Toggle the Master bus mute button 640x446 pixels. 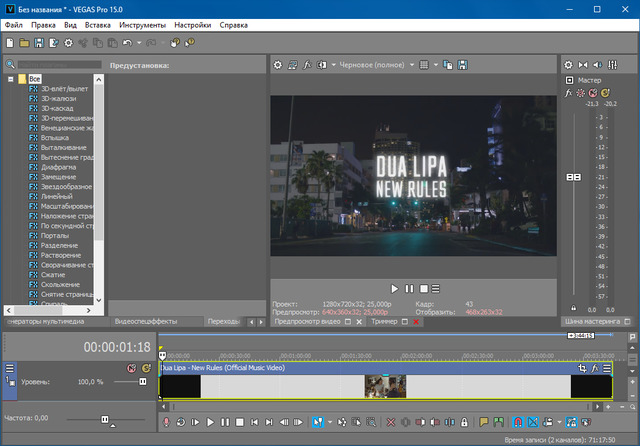[x=592, y=92]
